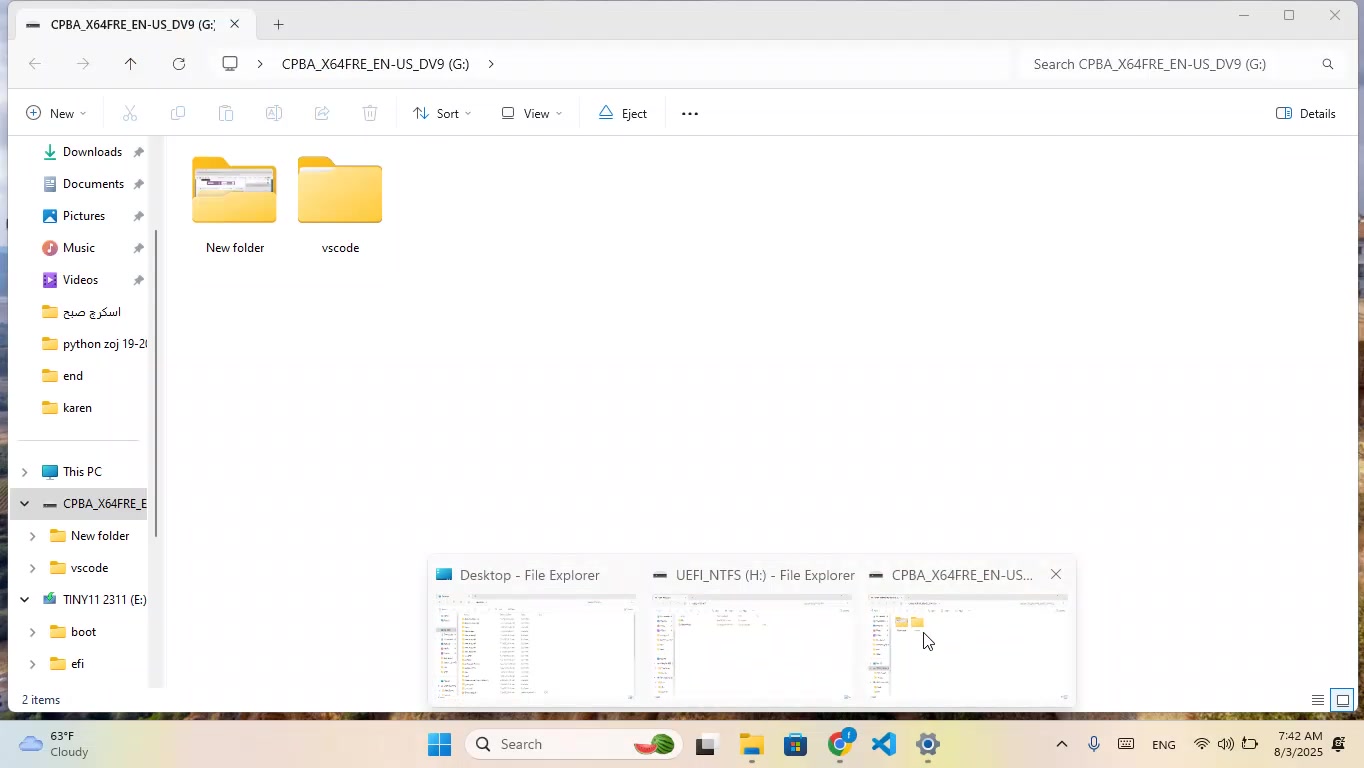Switch to Desktop - File Explorer preview

point(536,632)
